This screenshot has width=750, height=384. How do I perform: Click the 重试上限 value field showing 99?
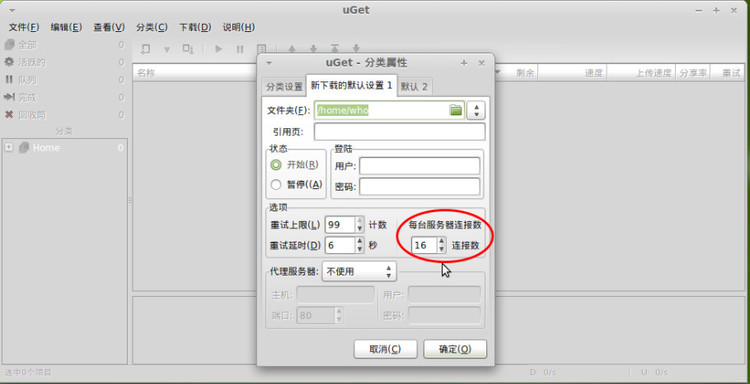pyautogui.click(x=340, y=224)
